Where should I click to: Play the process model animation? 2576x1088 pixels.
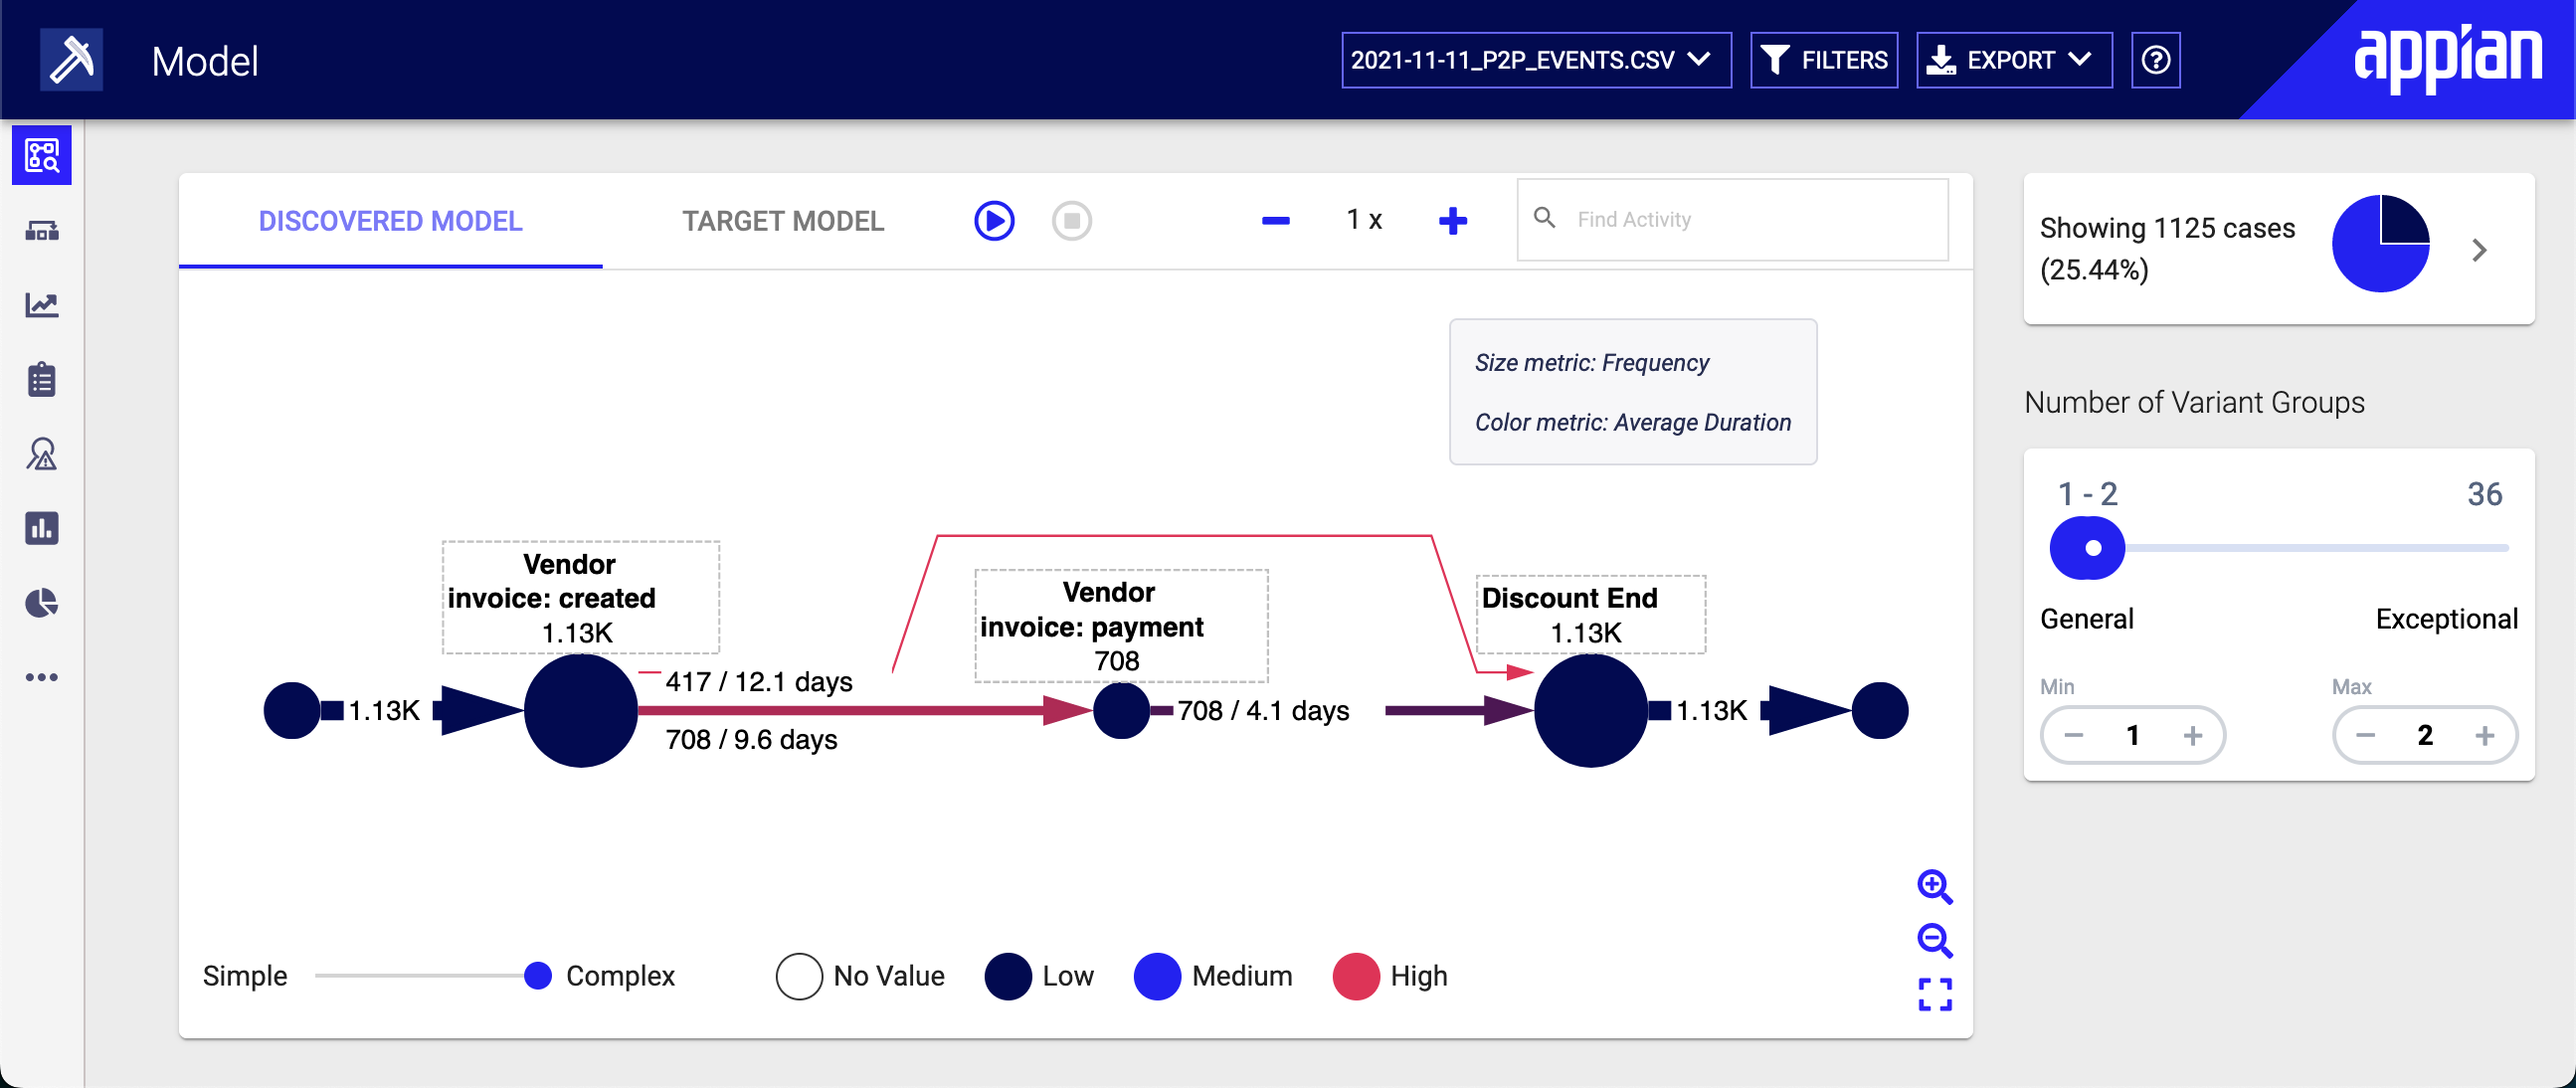tap(994, 220)
